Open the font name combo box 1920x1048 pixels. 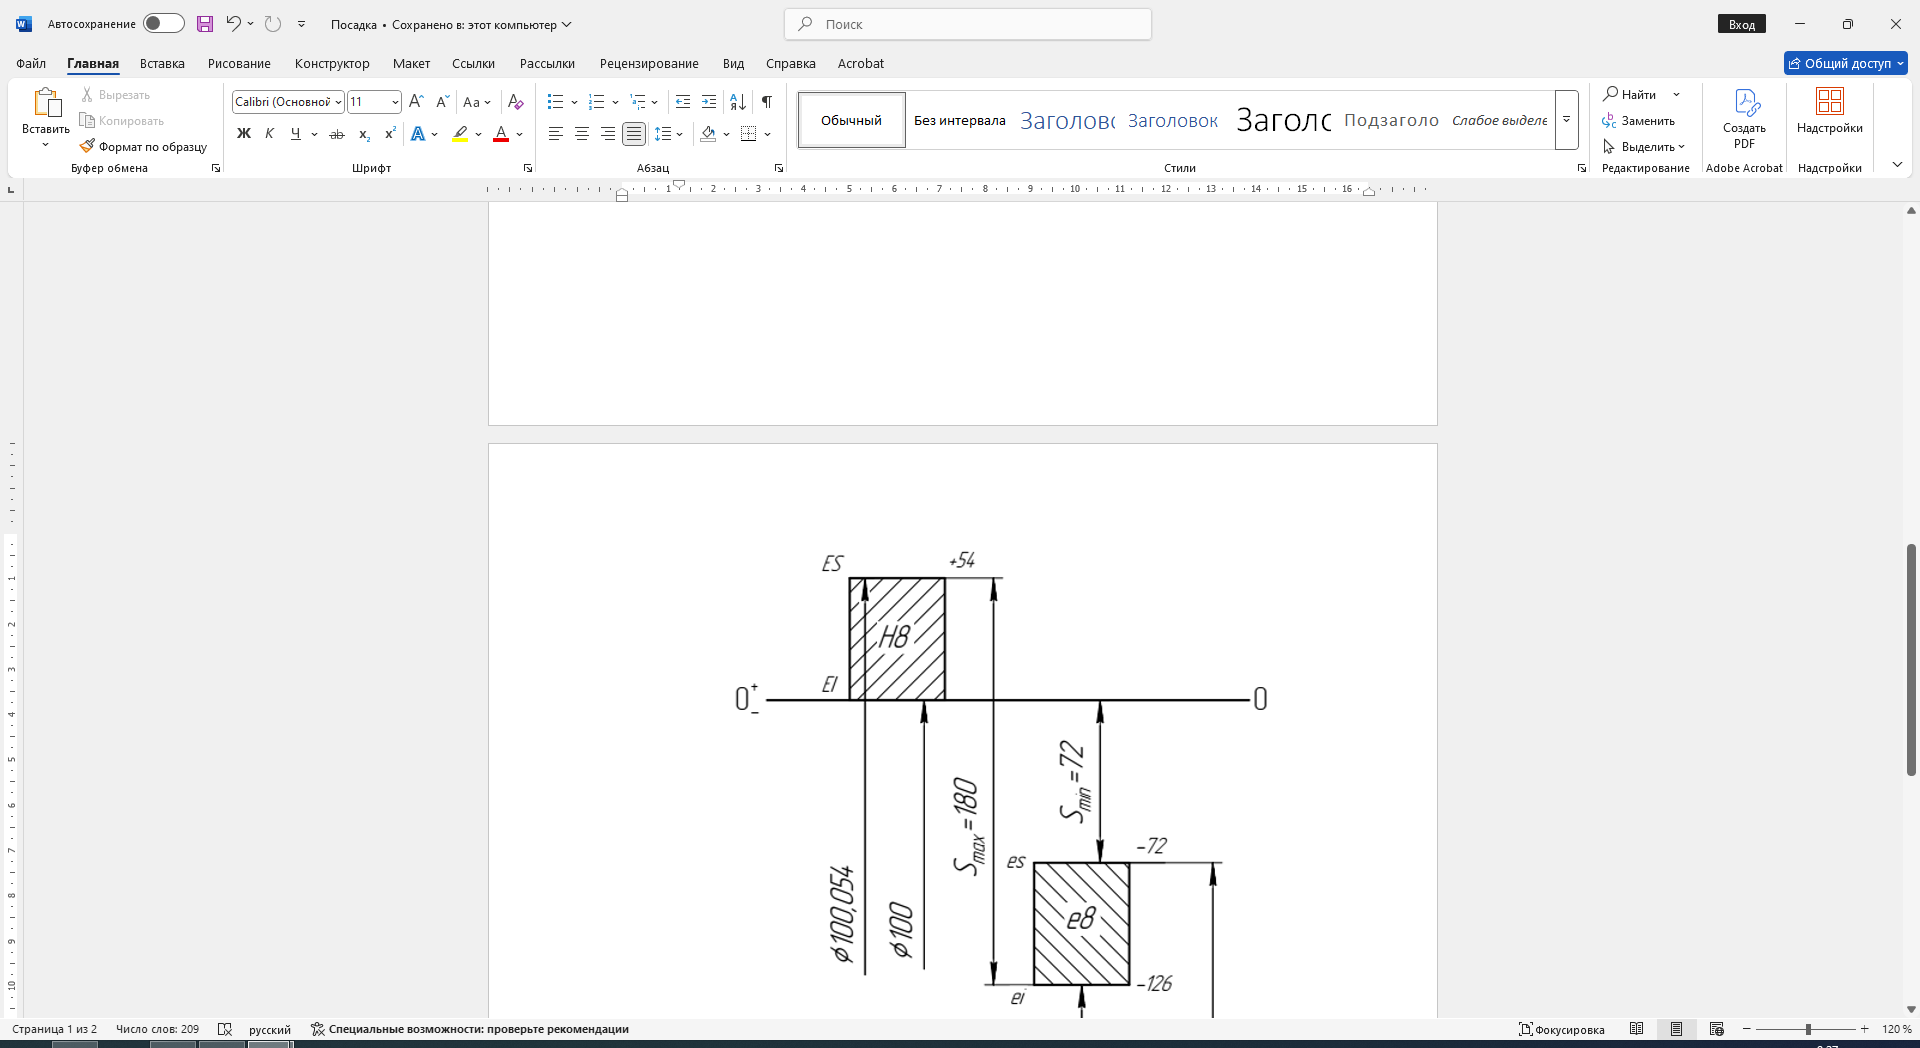click(x=288, y=102)
